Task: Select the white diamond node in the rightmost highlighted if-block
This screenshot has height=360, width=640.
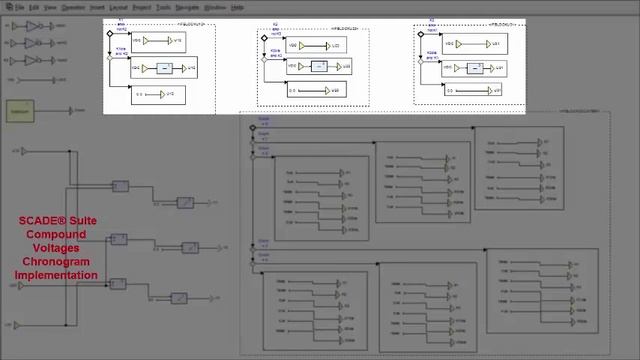Action: [421, 62]
